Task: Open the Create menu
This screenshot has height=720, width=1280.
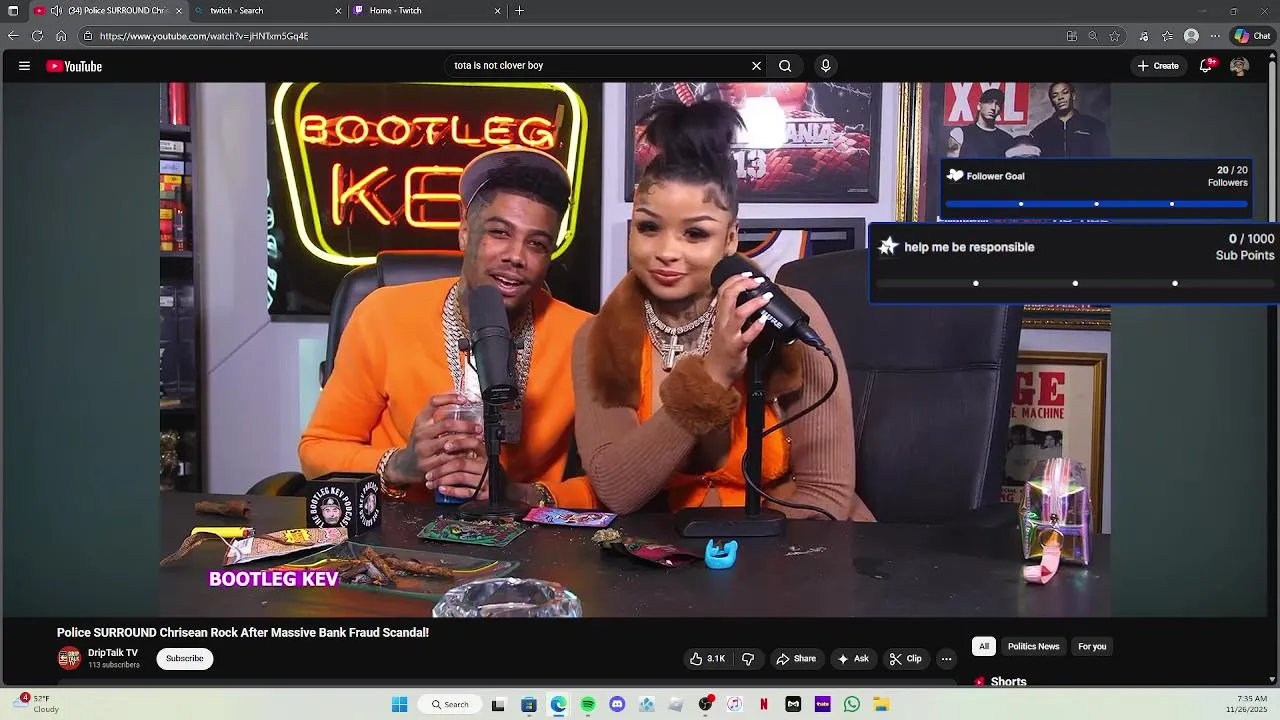Action: tap(1158, 66)
